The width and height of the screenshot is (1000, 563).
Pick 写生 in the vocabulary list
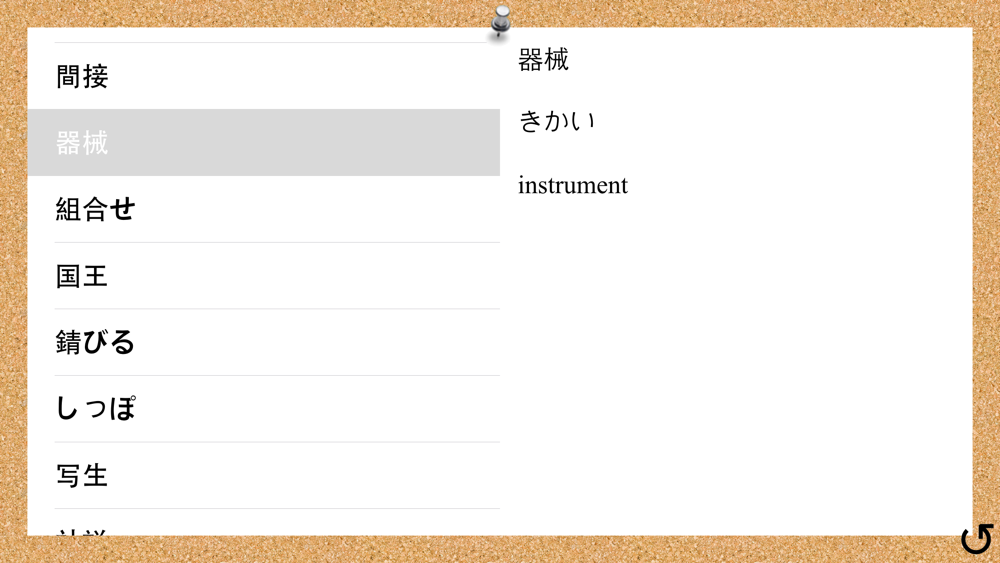point(263,476)
